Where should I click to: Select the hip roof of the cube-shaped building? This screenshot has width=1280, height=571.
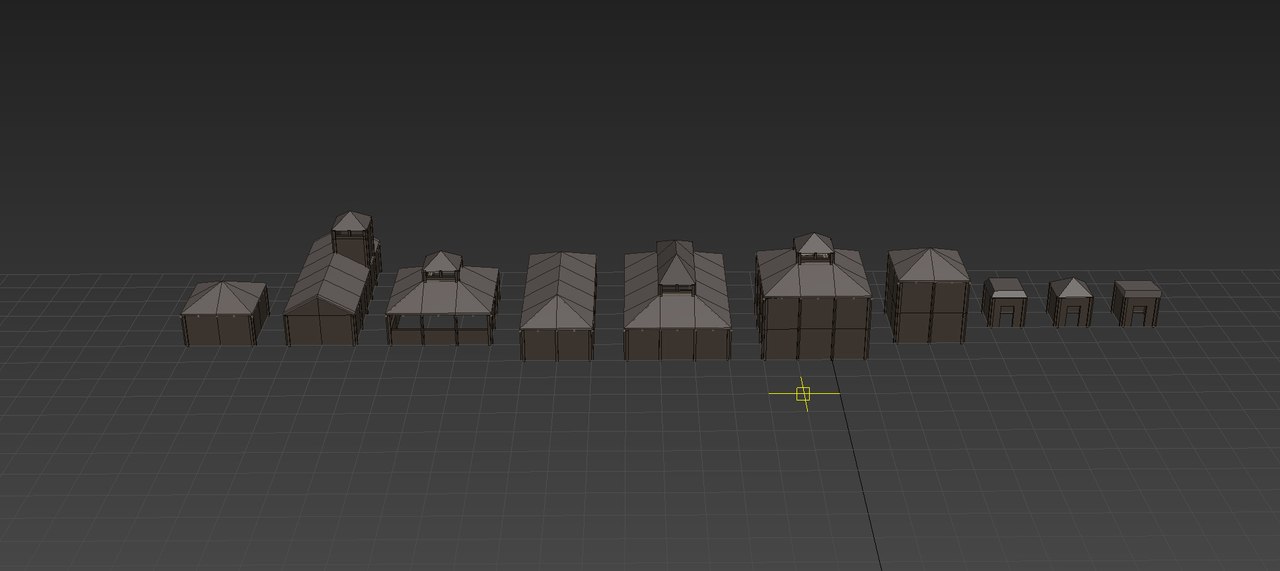pos(927,264)
